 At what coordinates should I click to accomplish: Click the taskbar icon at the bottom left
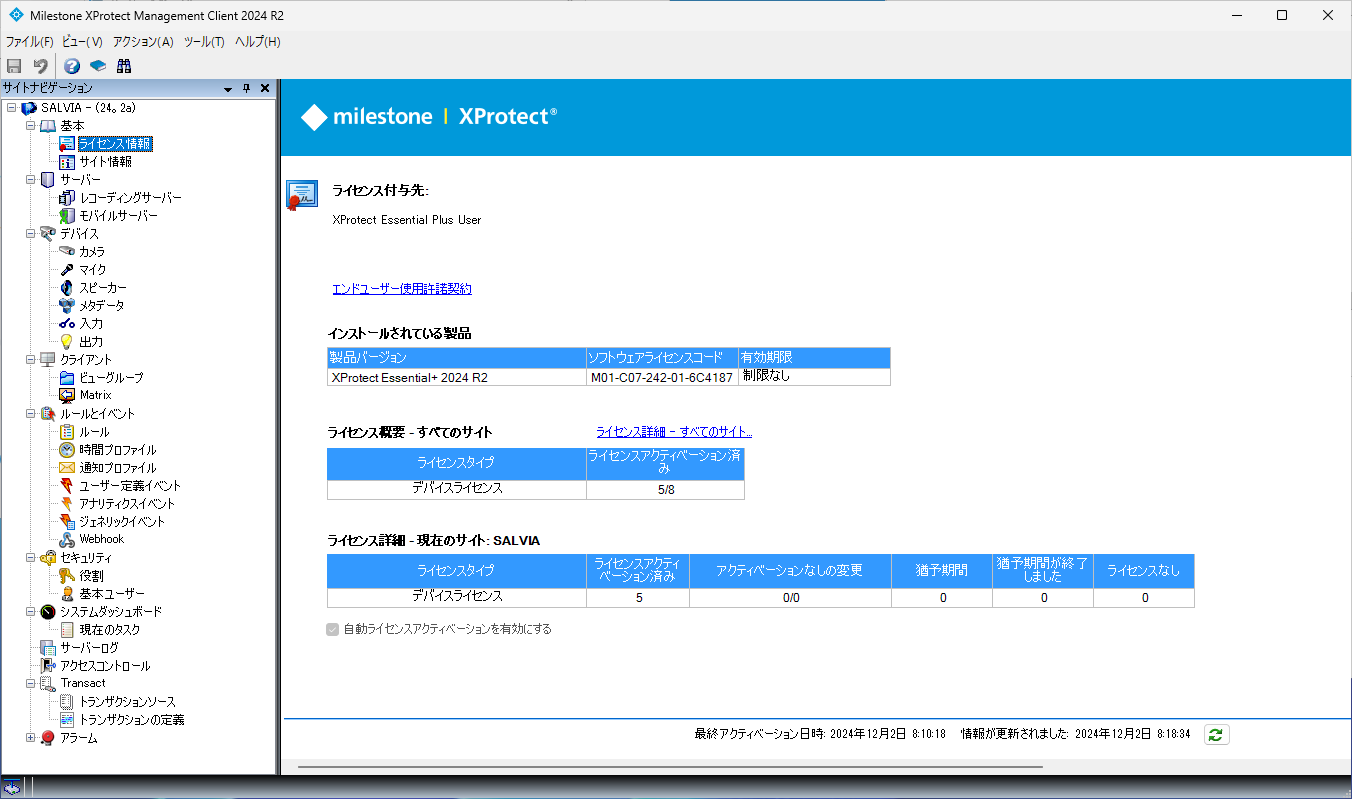click(x=11, y=787)
